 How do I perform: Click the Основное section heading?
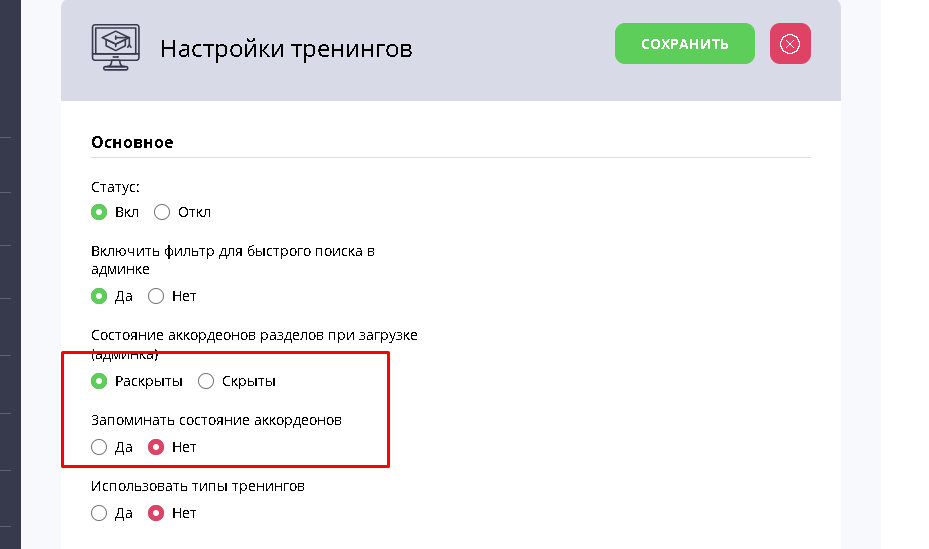[x=132, y=142]
